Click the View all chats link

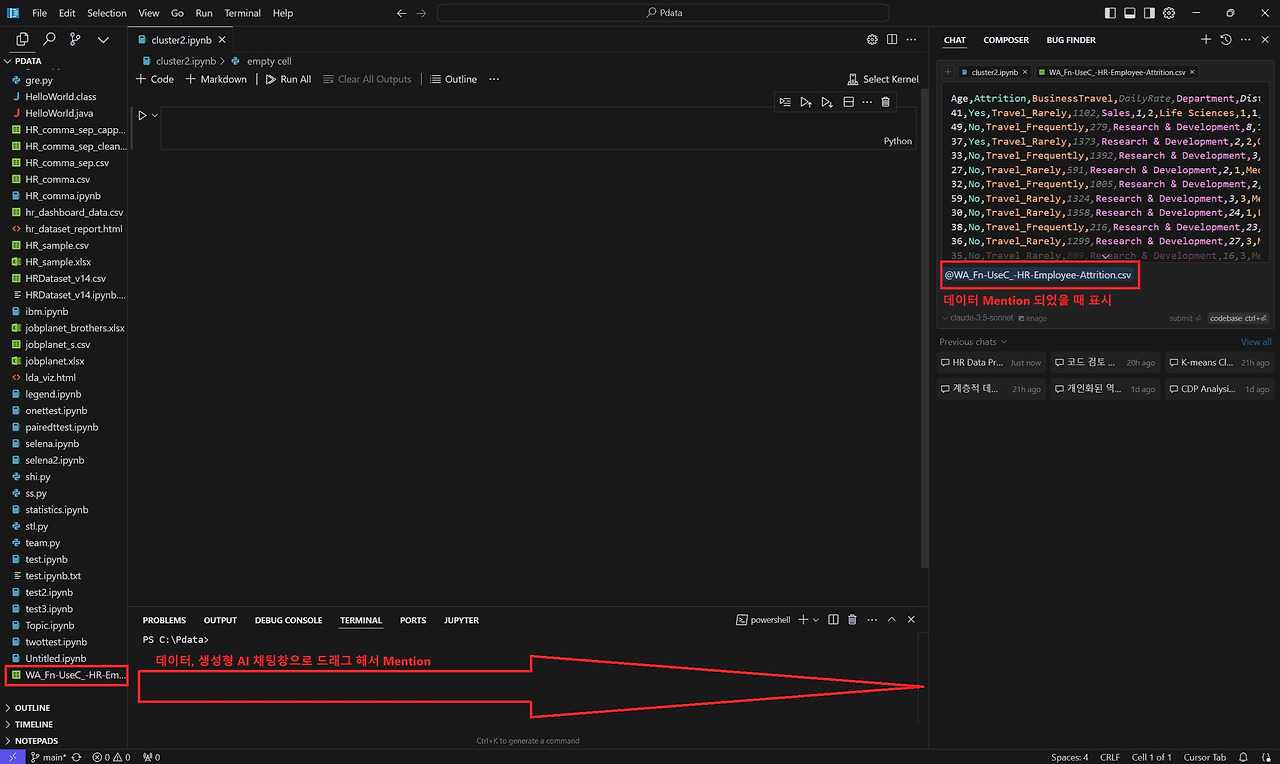[1256, 342]
